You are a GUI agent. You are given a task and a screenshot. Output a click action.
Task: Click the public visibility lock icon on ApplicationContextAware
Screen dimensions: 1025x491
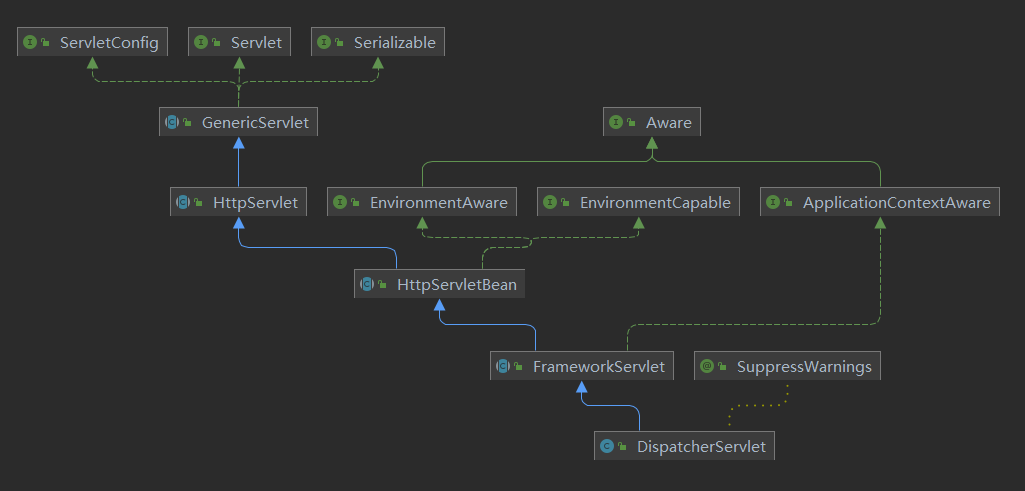coord(789,203)
